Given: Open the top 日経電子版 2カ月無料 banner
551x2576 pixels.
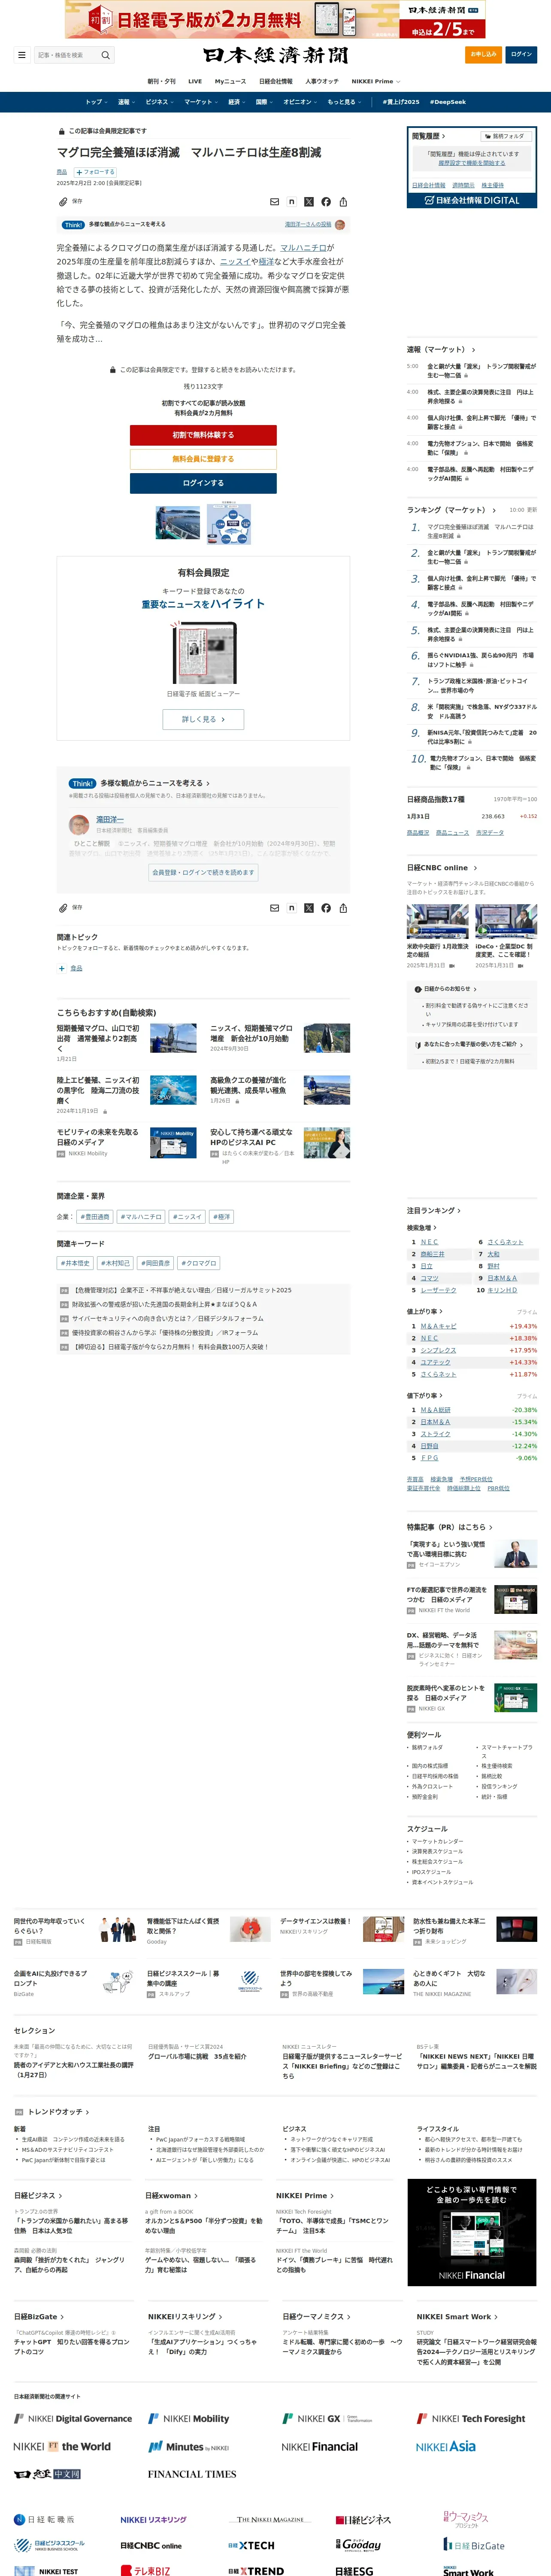Looking at the screenshot, I should coord(275,19).
